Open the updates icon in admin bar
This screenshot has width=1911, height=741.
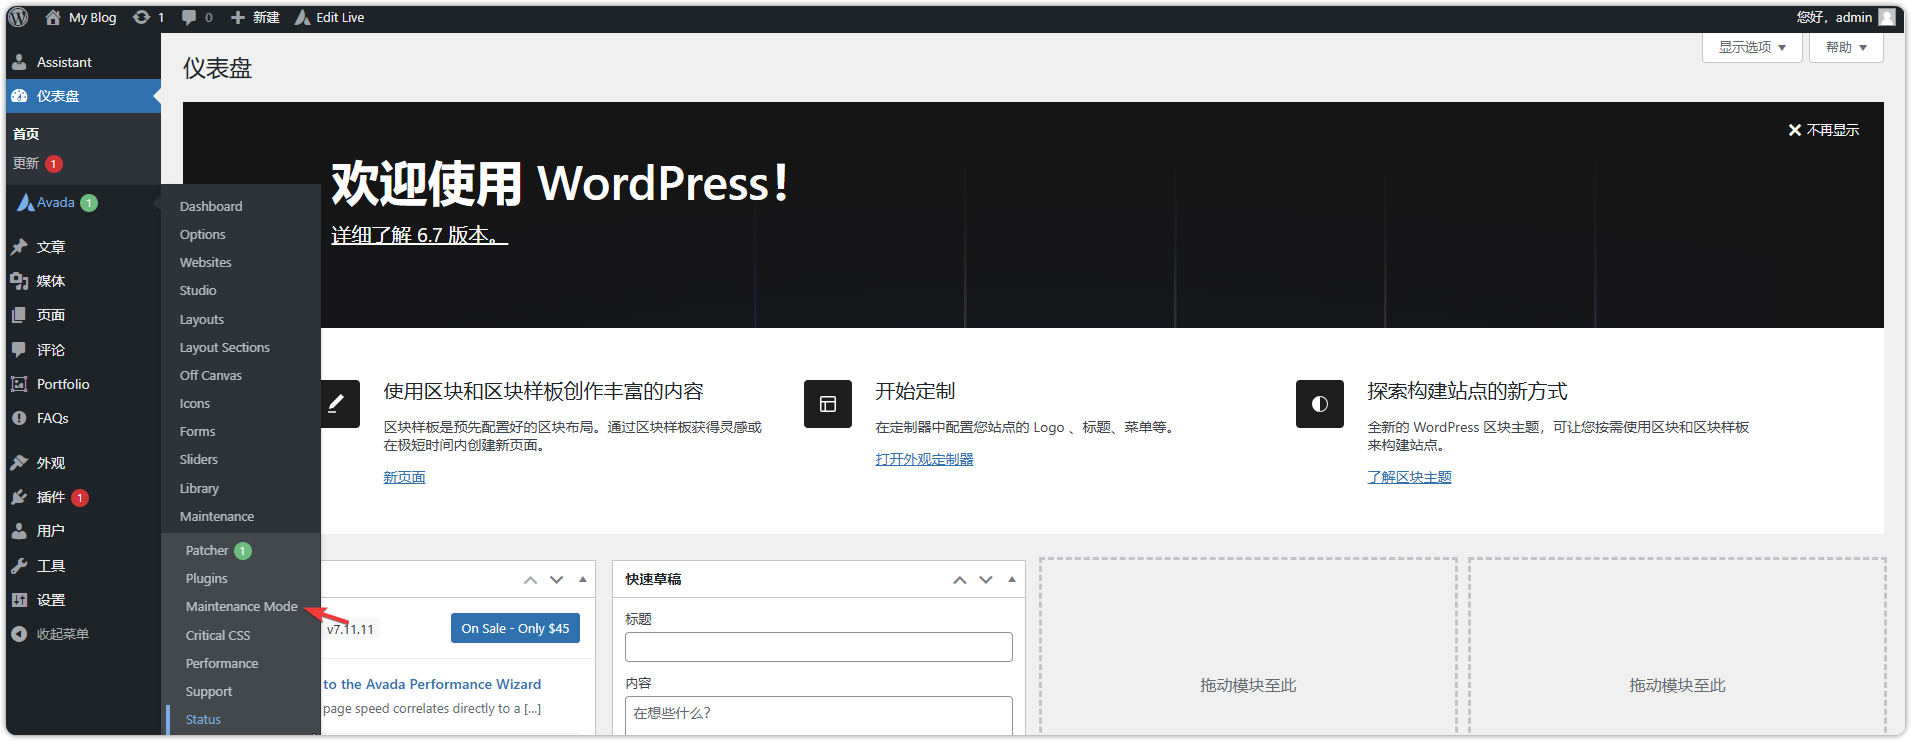141,17
